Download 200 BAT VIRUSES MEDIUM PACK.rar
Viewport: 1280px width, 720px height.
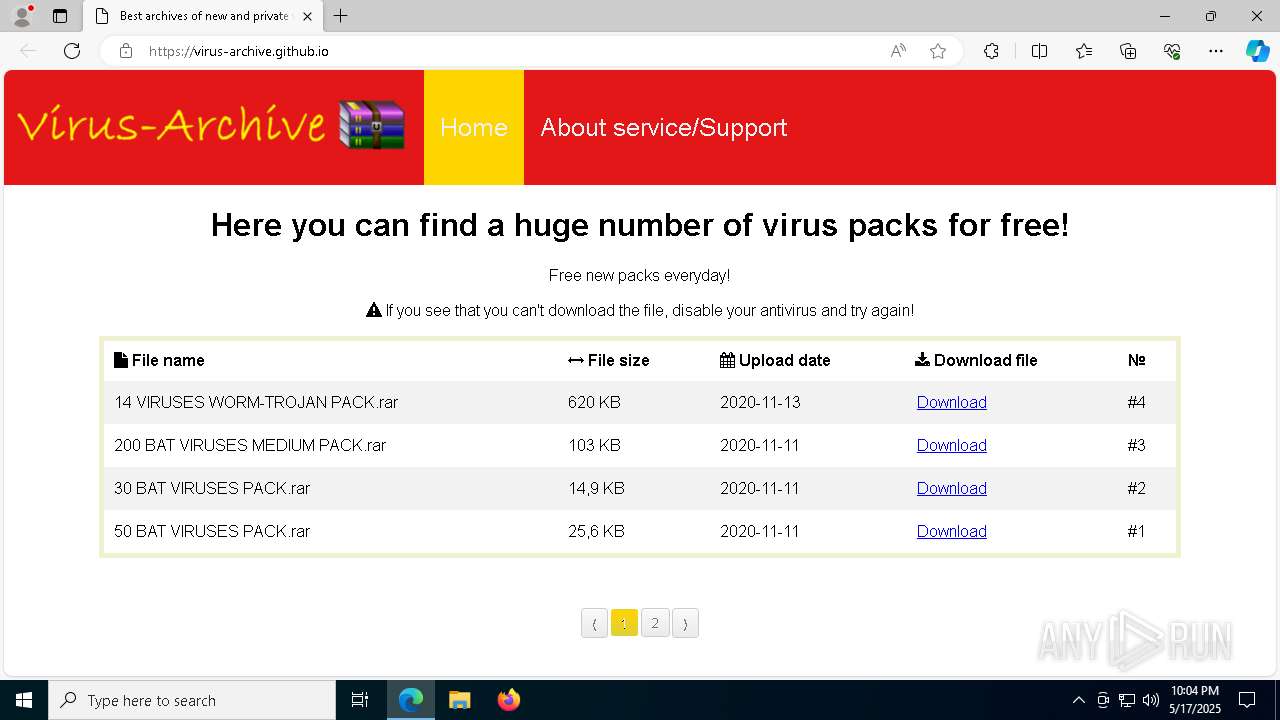[952, 445]
